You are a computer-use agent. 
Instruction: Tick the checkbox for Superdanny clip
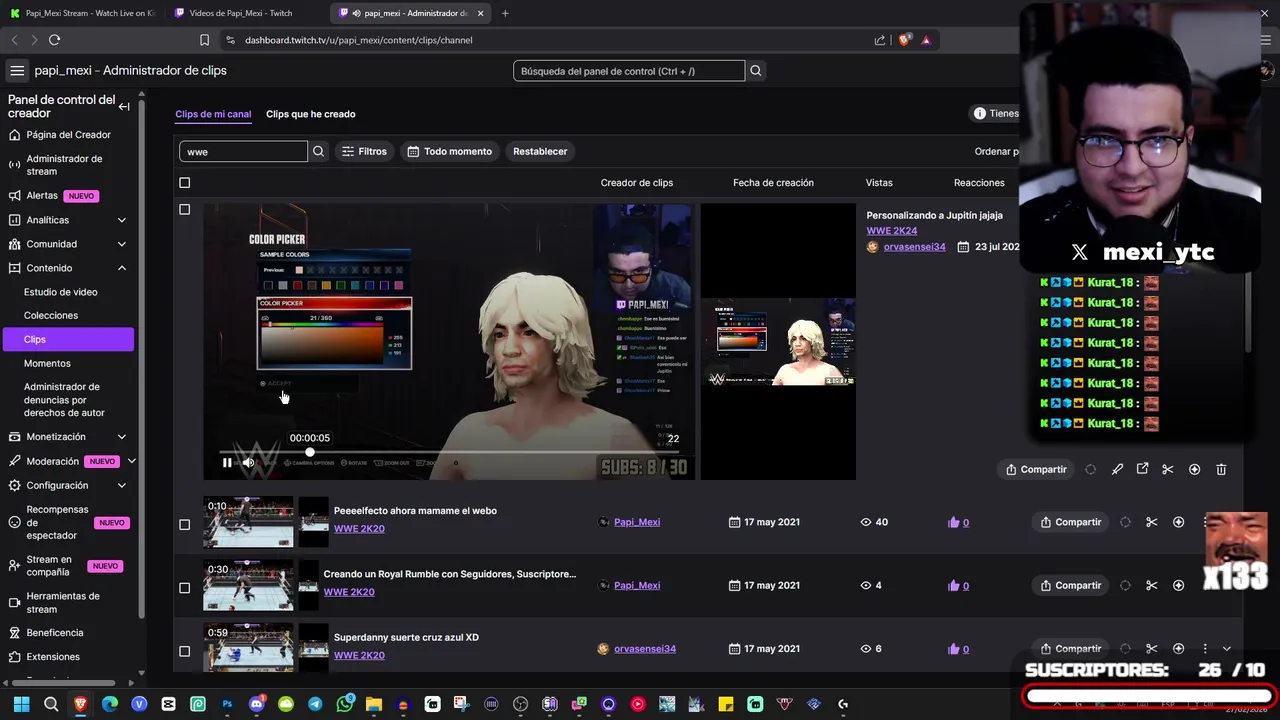point(184,651)
